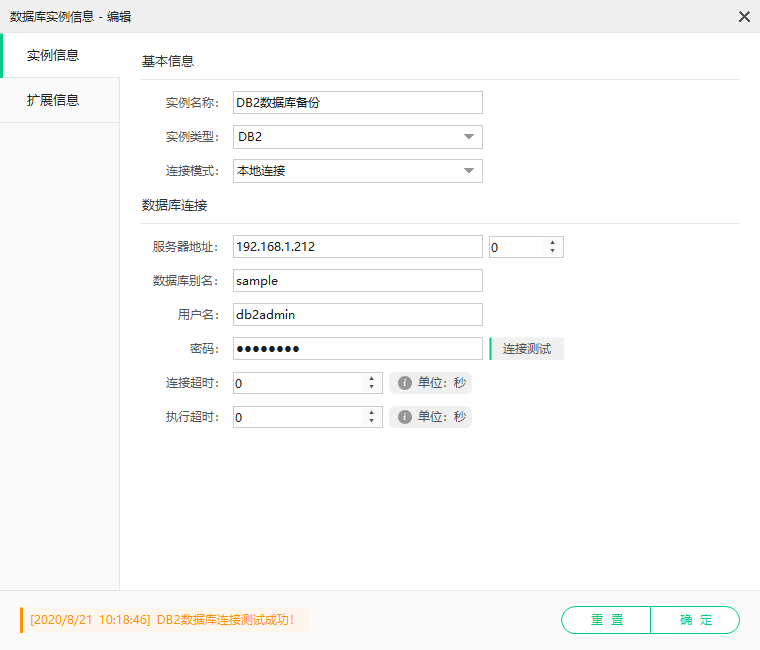
Task: Click the 服务器地址 IP input field
Action: coord(358,247)
